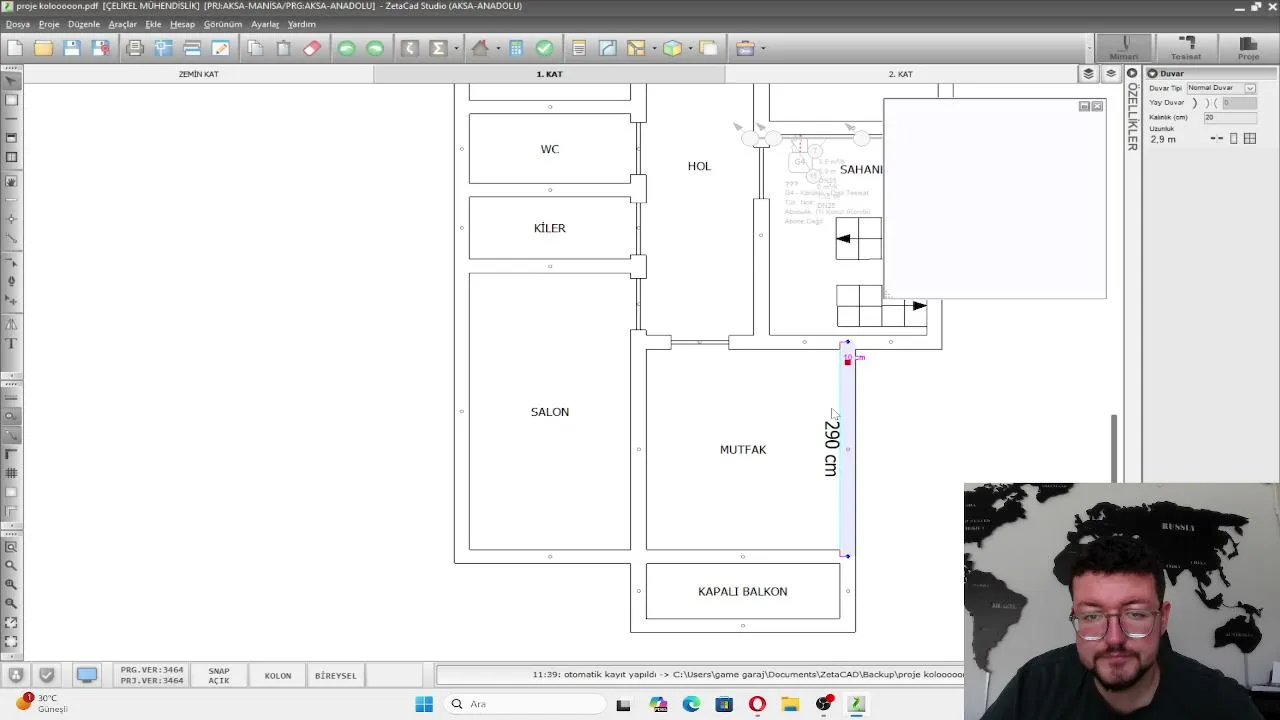The width and height of the screenshot is (1280, 720).
Task: Switch to Mimari mode button
Action: pyautogui.click(x=1124, y=48)
